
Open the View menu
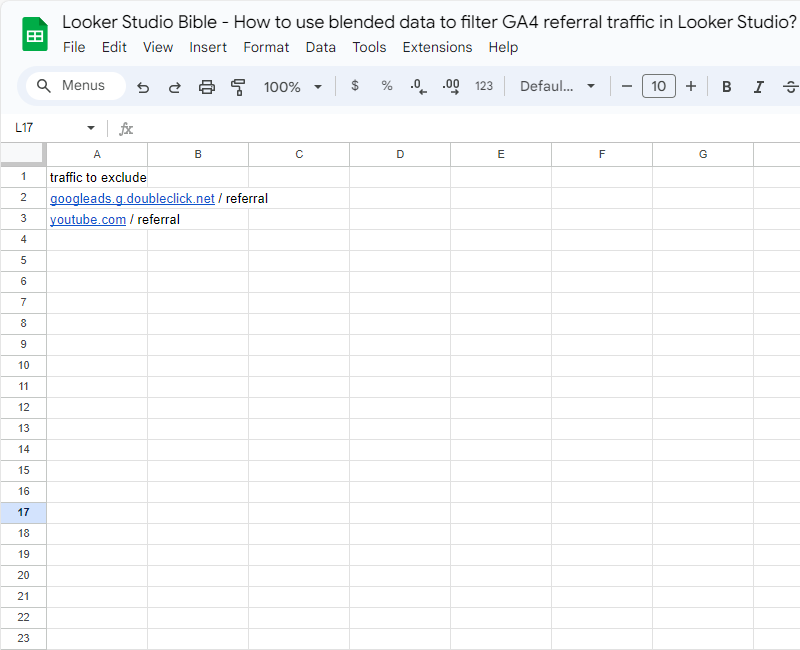tap(158, 47)
